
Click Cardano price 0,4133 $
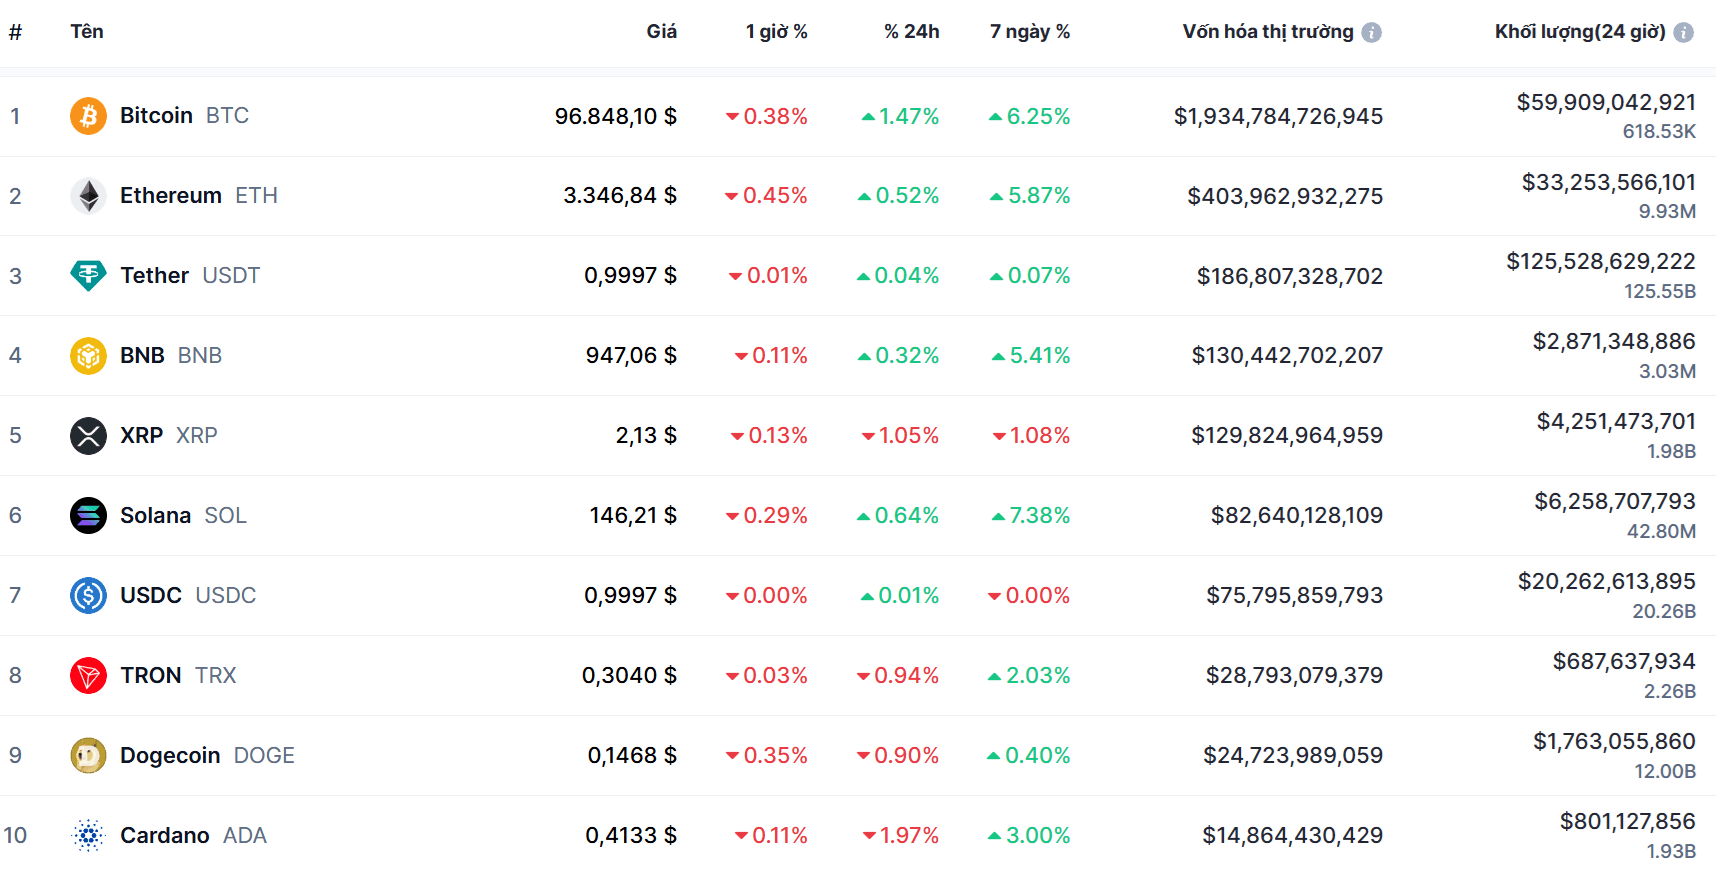point(631,835)
